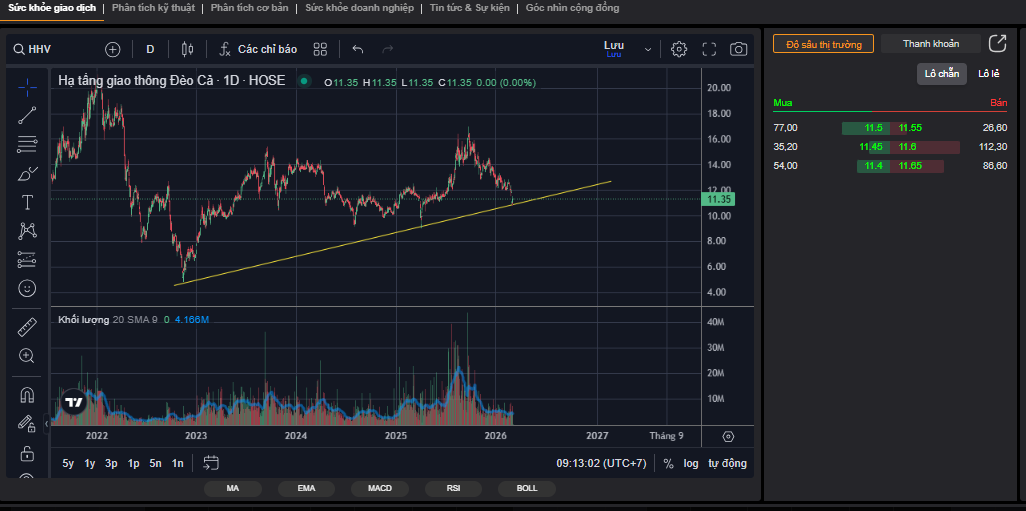
Task: Open the Các chỉ báo indicators menu
Action: tap(258, 49)
